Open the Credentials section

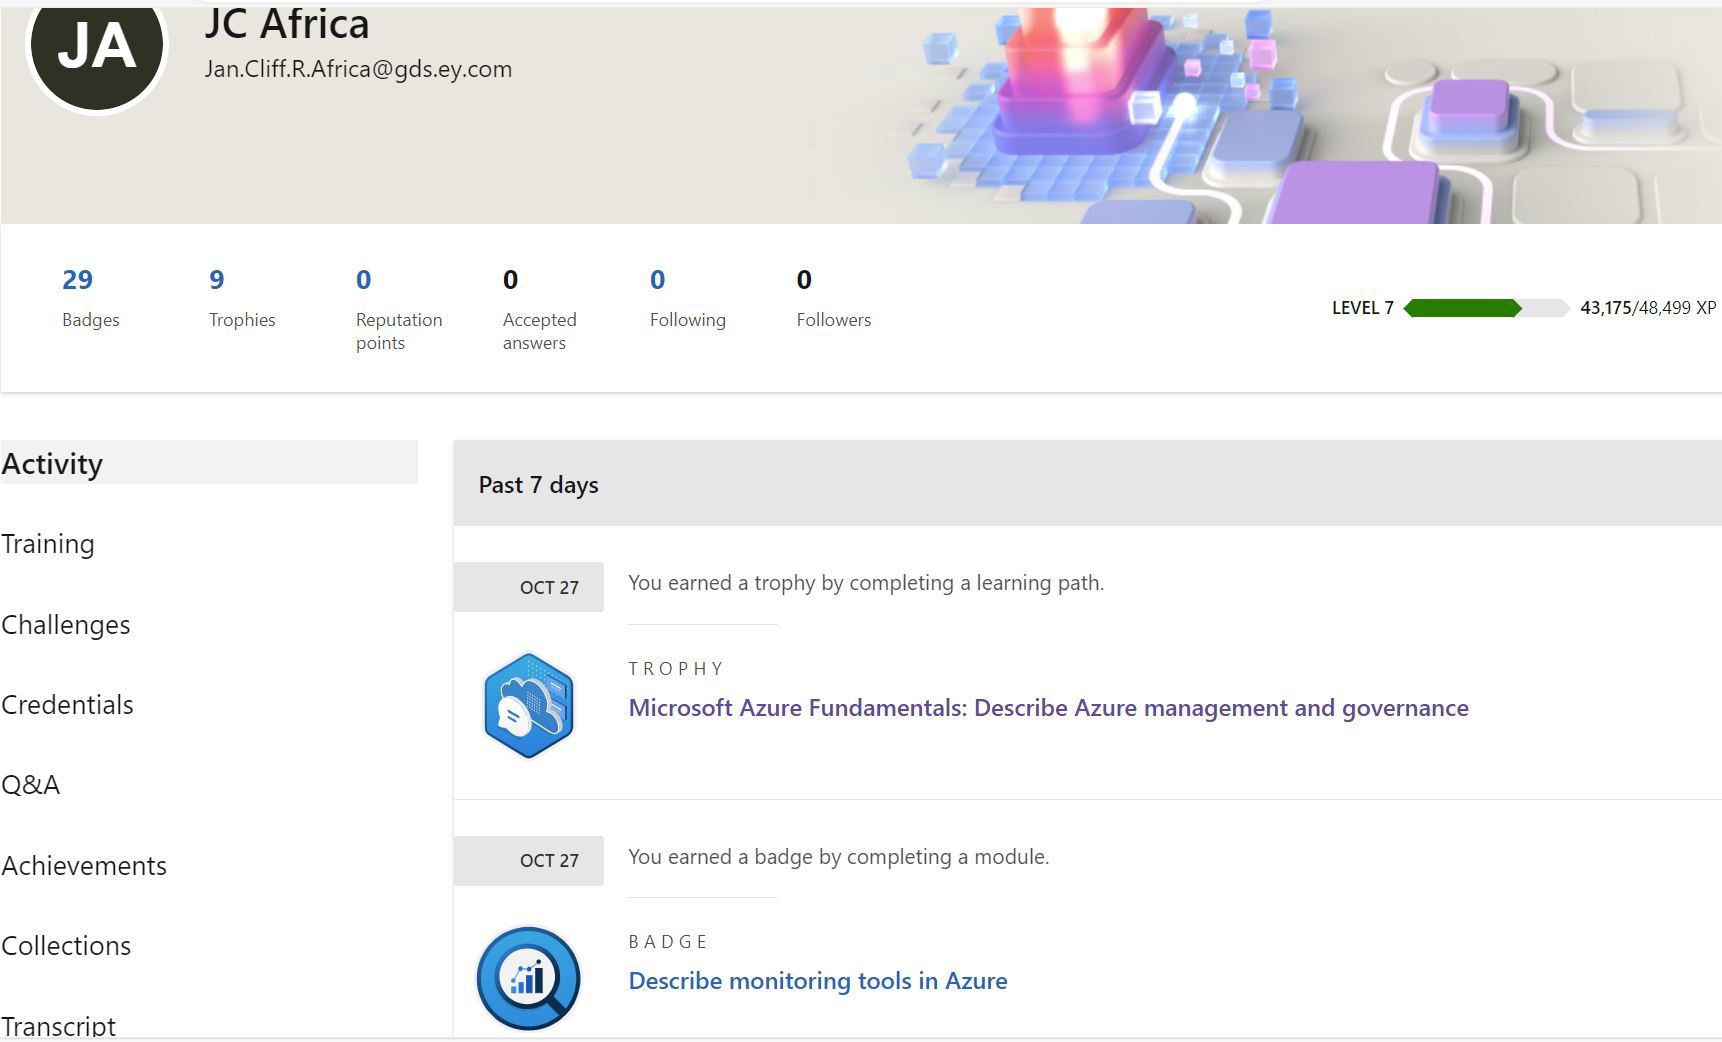pyautogui.click(x=67, y=705)
